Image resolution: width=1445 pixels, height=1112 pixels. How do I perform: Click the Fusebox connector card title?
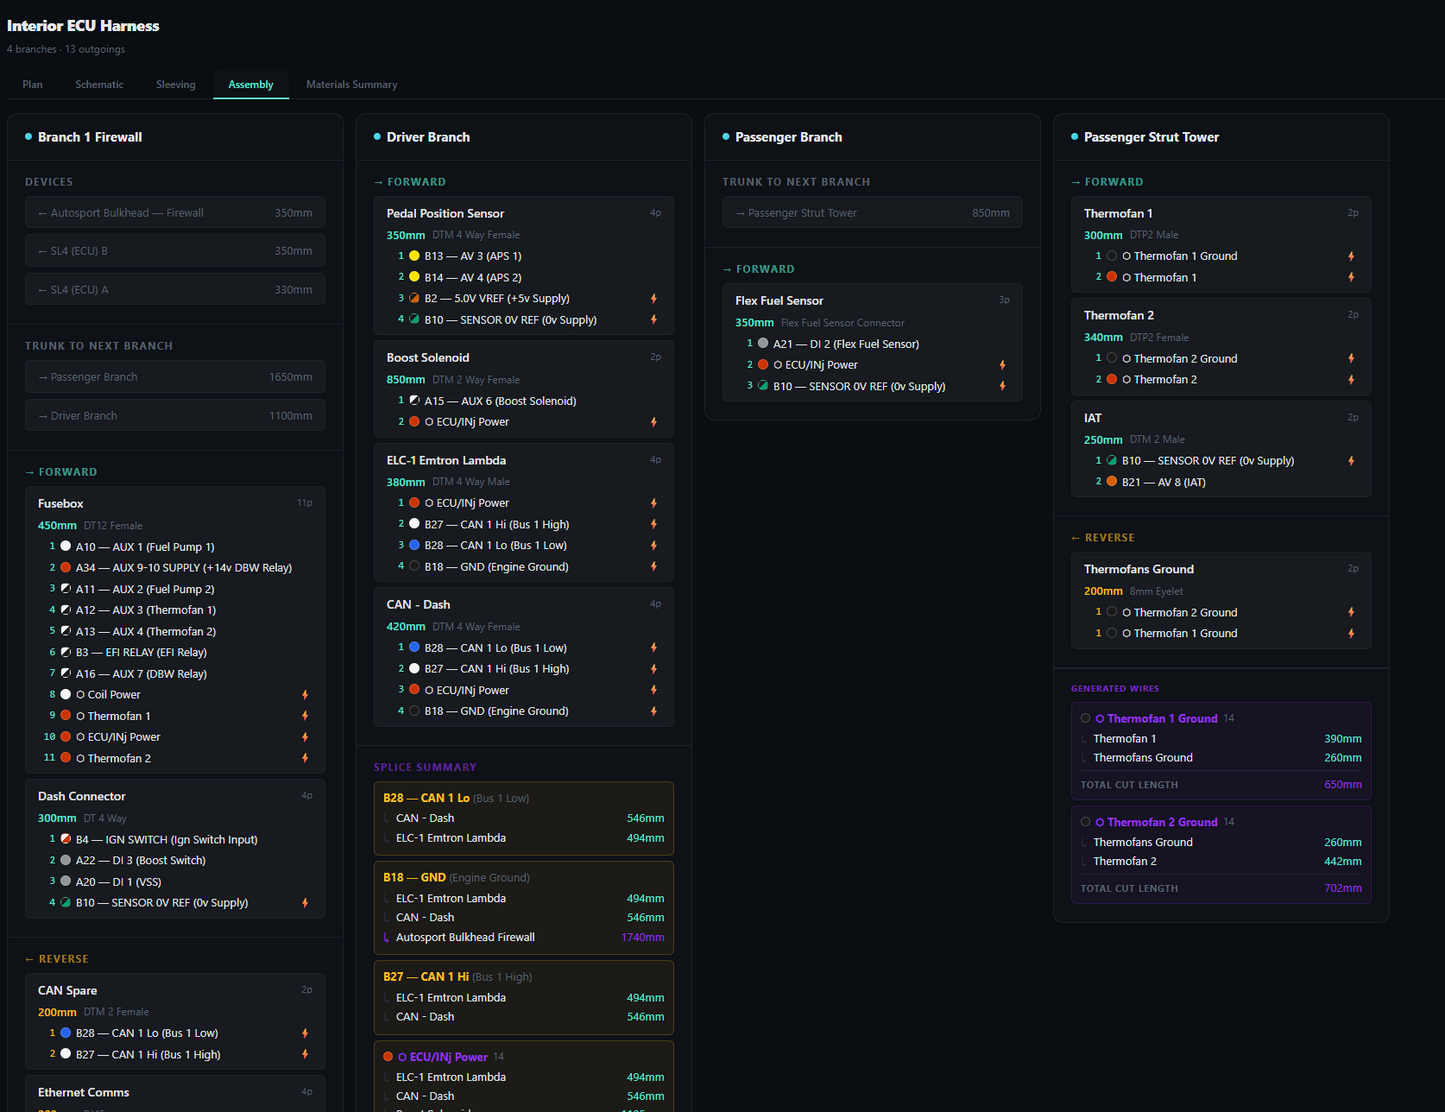click(x=61, y=504)
